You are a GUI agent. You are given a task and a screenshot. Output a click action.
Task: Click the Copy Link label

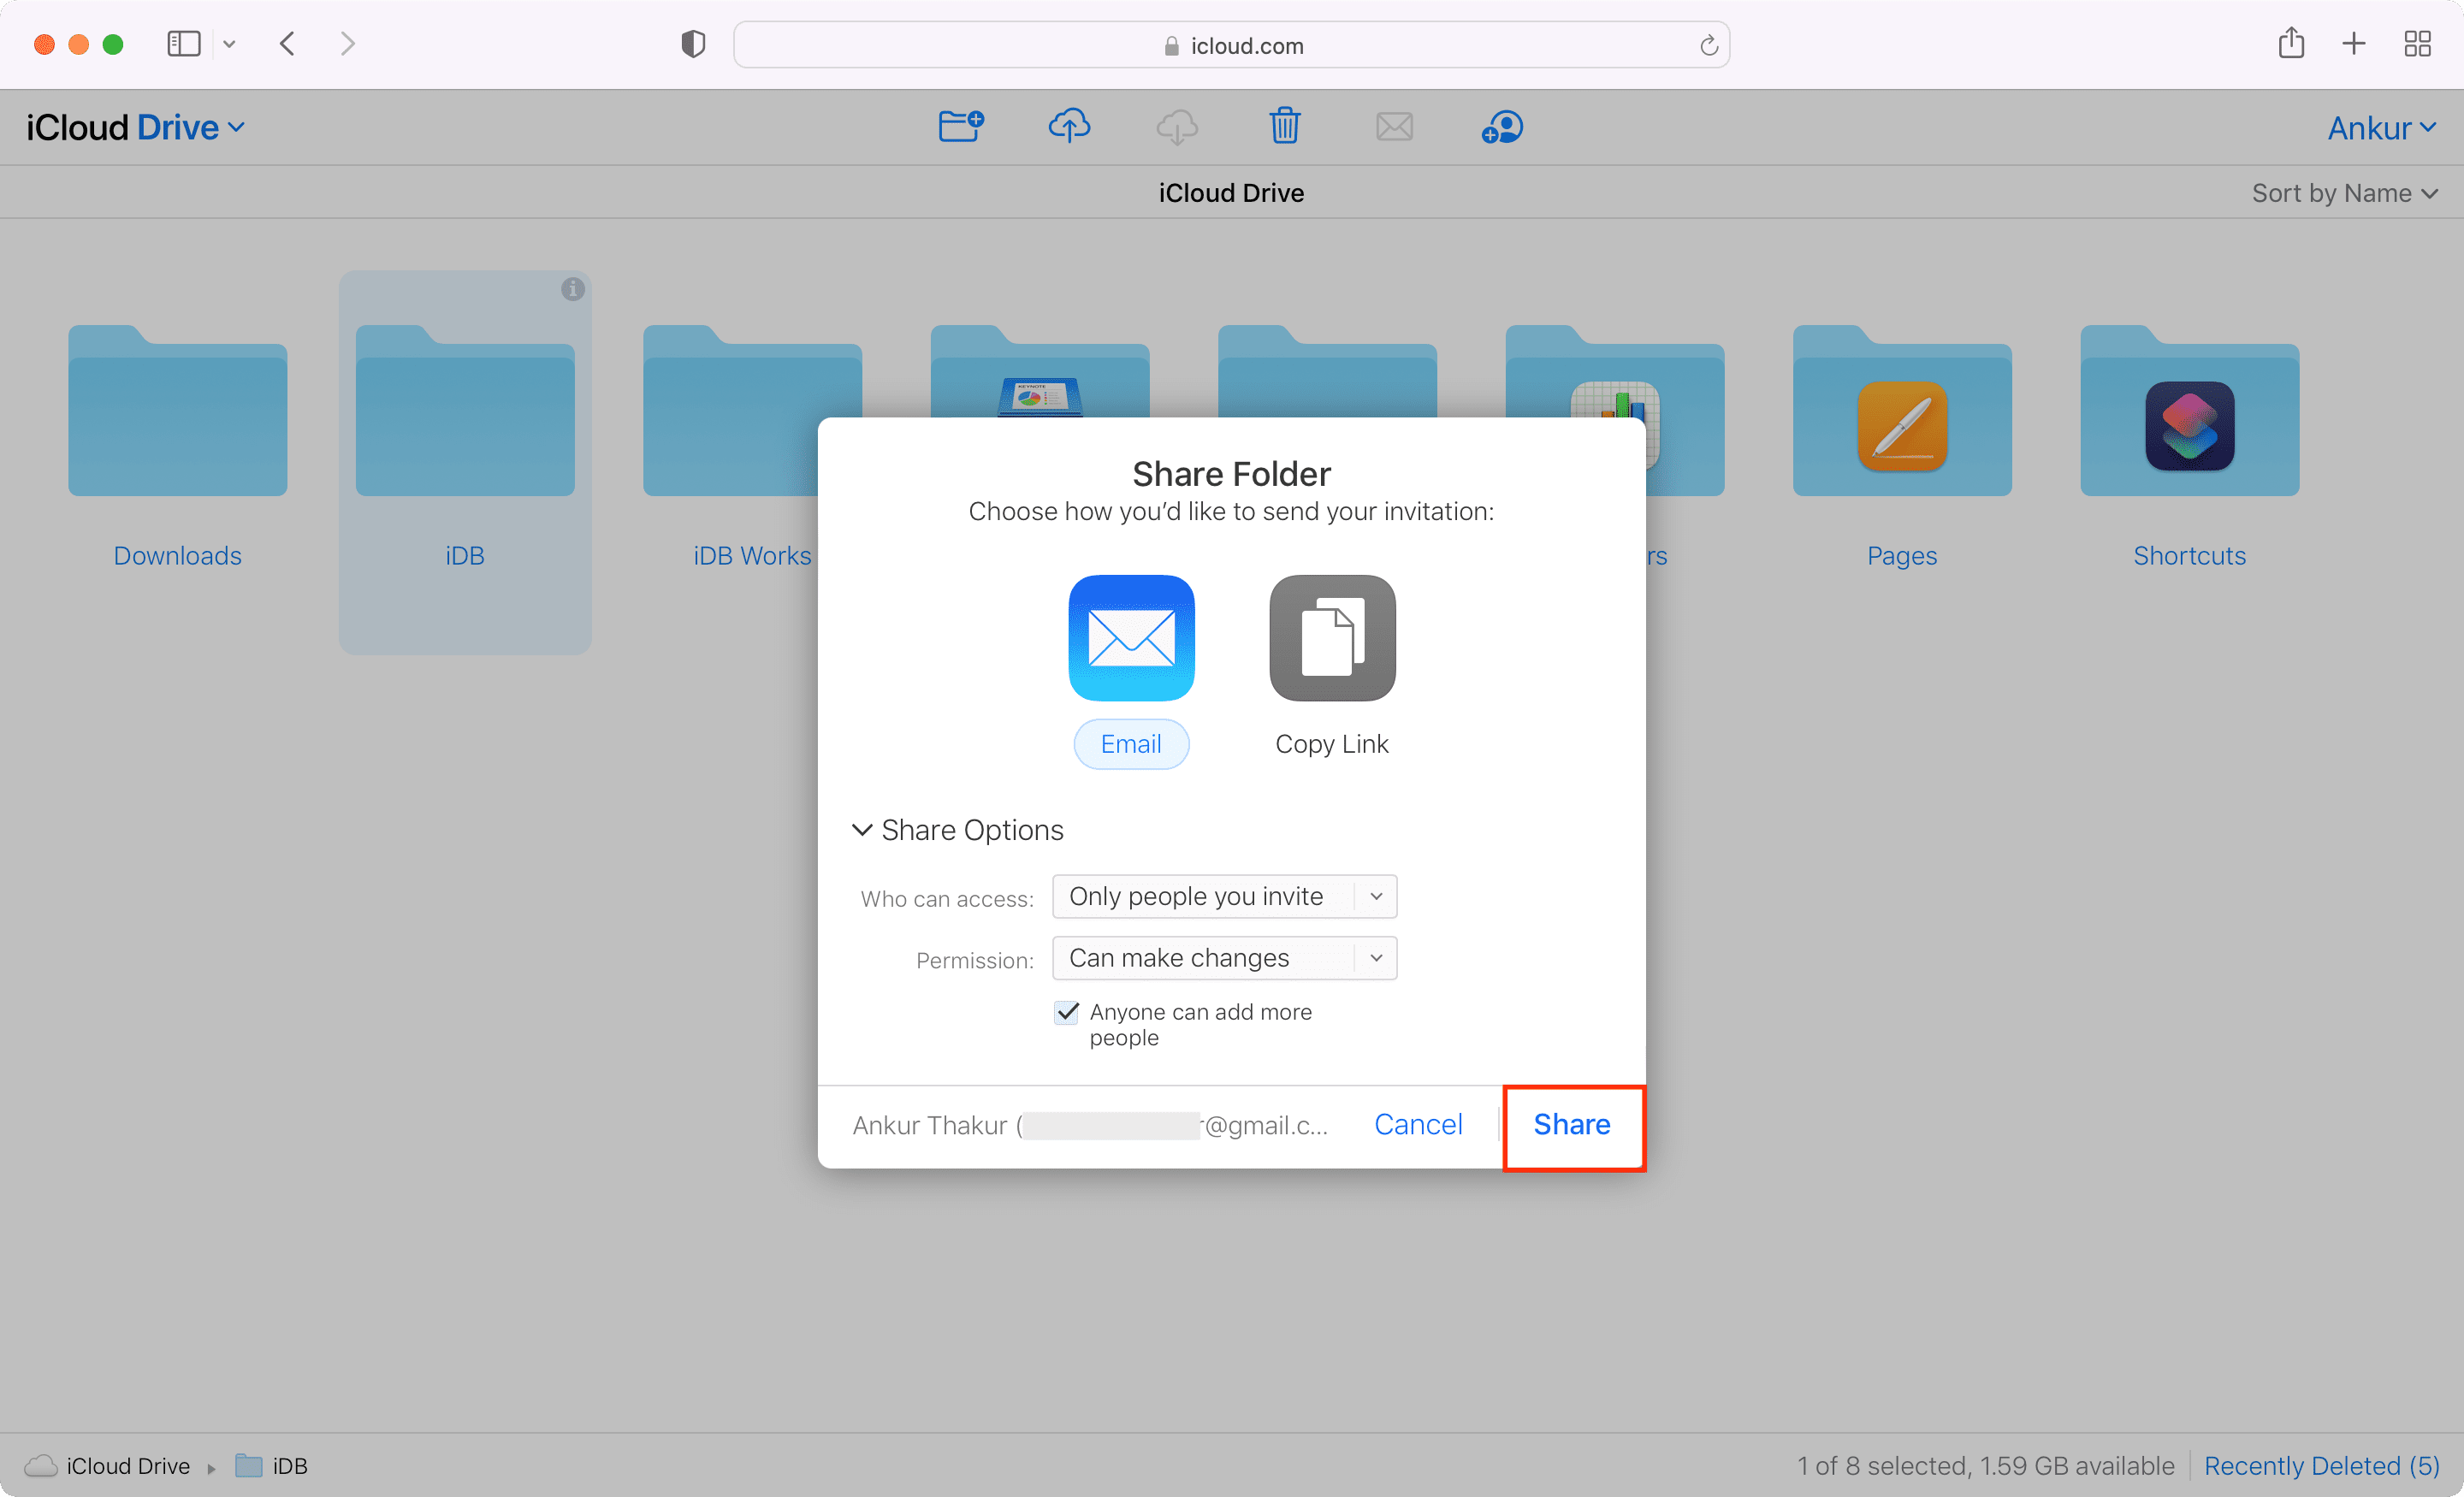coord(1332,744)
